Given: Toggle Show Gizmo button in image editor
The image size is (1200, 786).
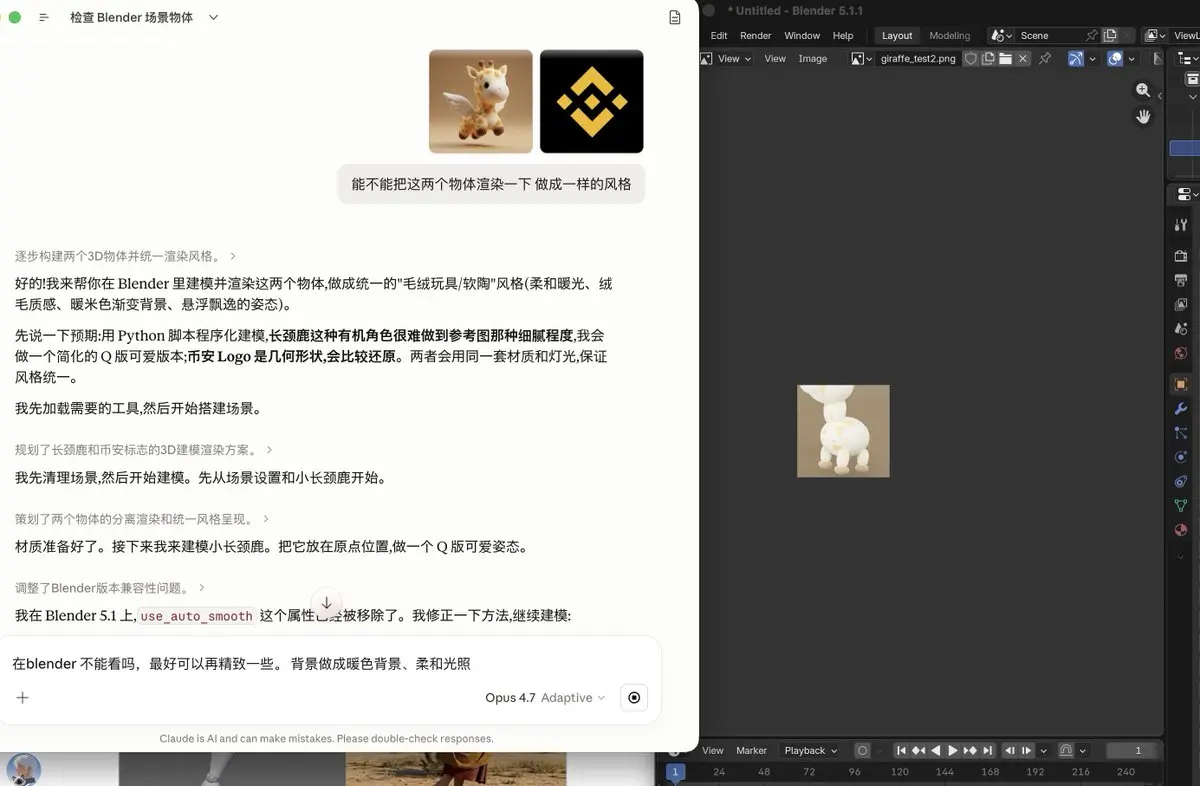Looking at the screenshot, I should 1076,59.
